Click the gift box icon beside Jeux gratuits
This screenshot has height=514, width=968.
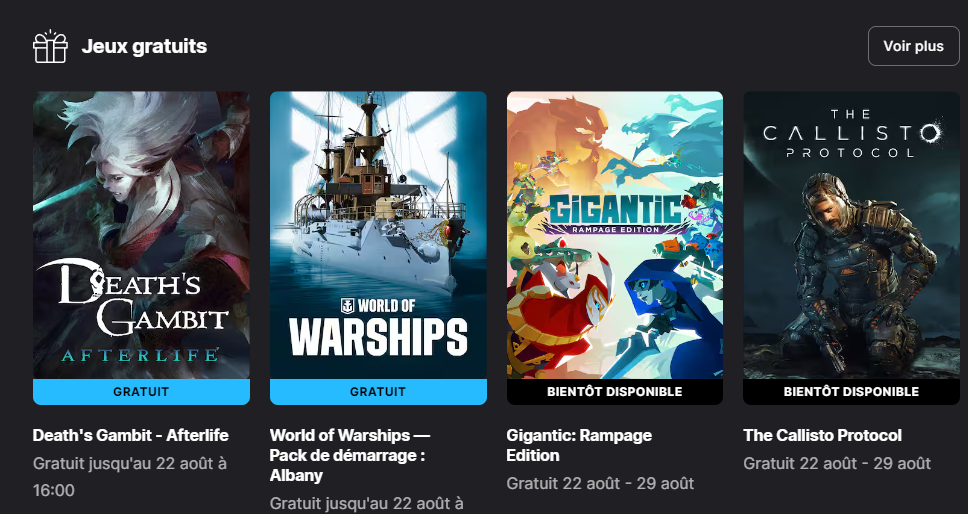50,46
